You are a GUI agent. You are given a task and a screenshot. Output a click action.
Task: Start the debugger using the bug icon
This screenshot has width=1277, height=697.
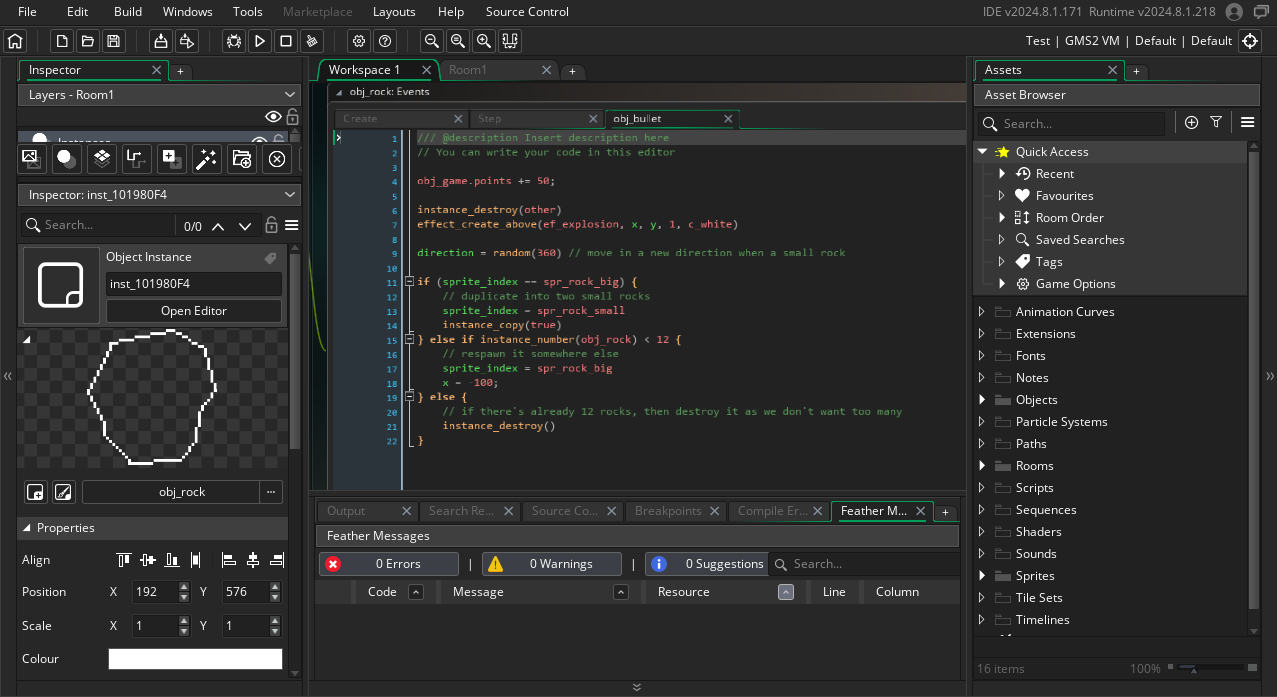click(234, 41)
